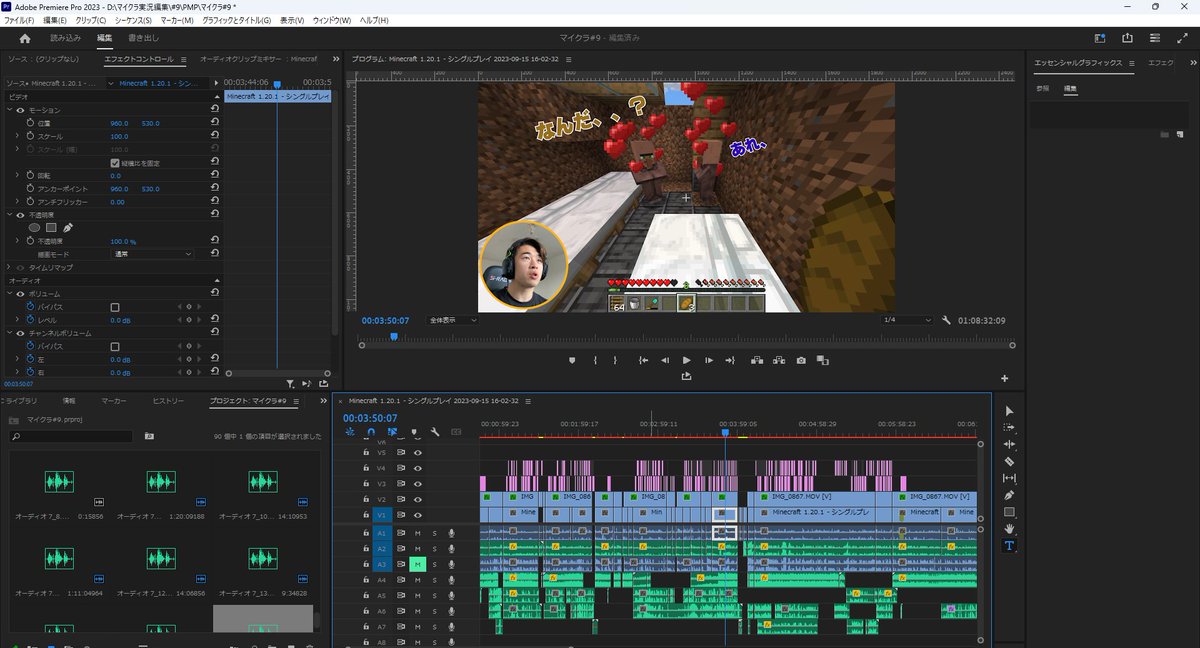
Task: Toggle 縦横比を固定 checkbox
Action: (115, 162)
